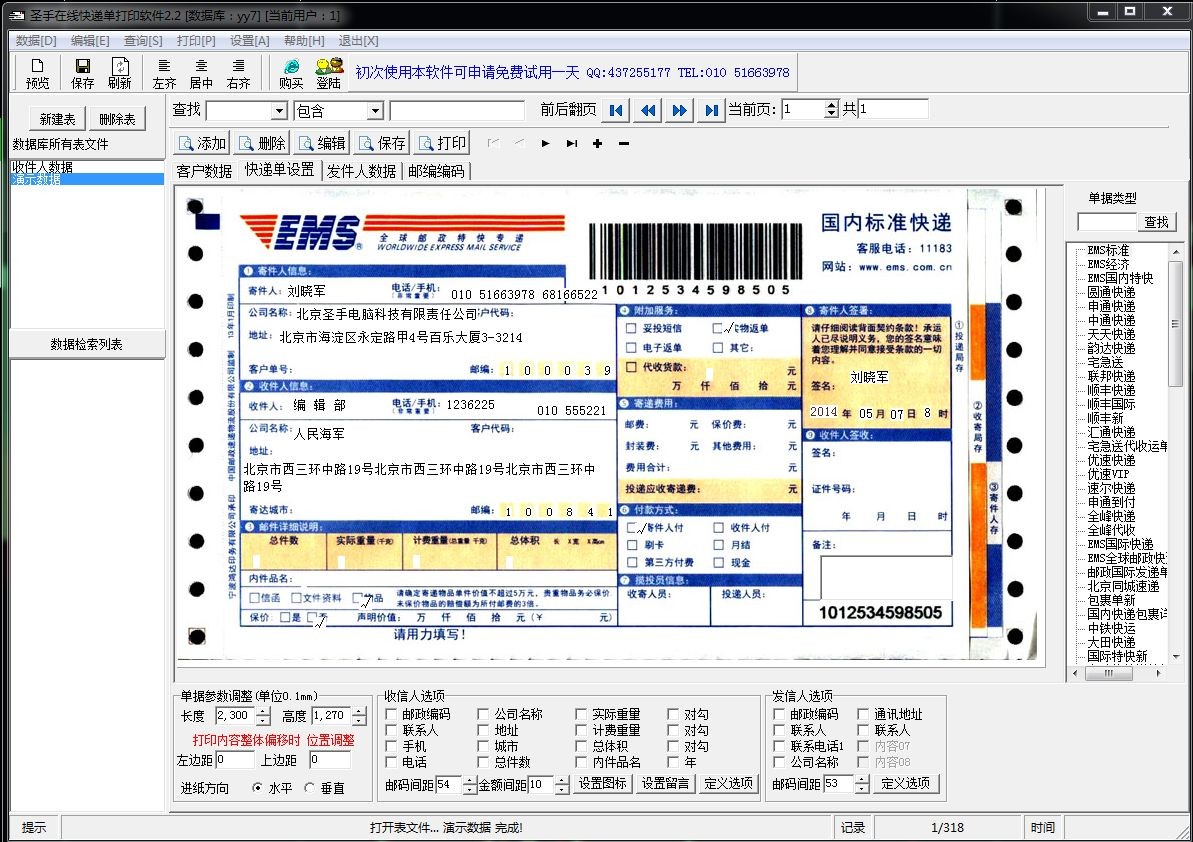Tick 联系电话1 in 发信人选项
Viewport: 1193px width, 842px height.
click(779, 746)
